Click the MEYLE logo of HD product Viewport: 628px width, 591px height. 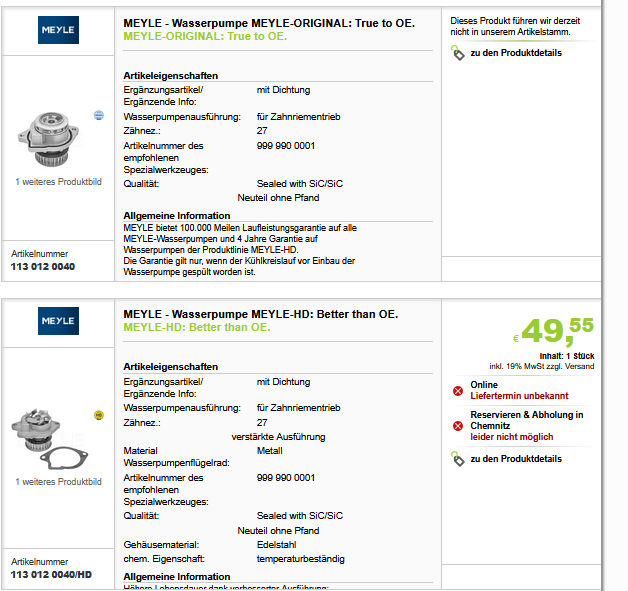click(58, 321)
